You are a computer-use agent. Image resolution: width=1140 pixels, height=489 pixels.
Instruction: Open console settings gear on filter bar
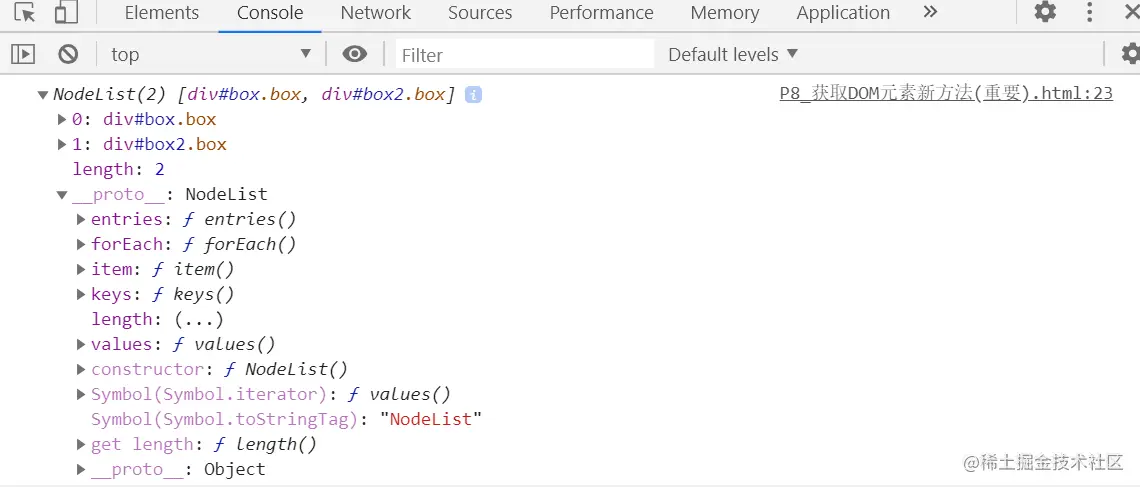[1130, 54]
